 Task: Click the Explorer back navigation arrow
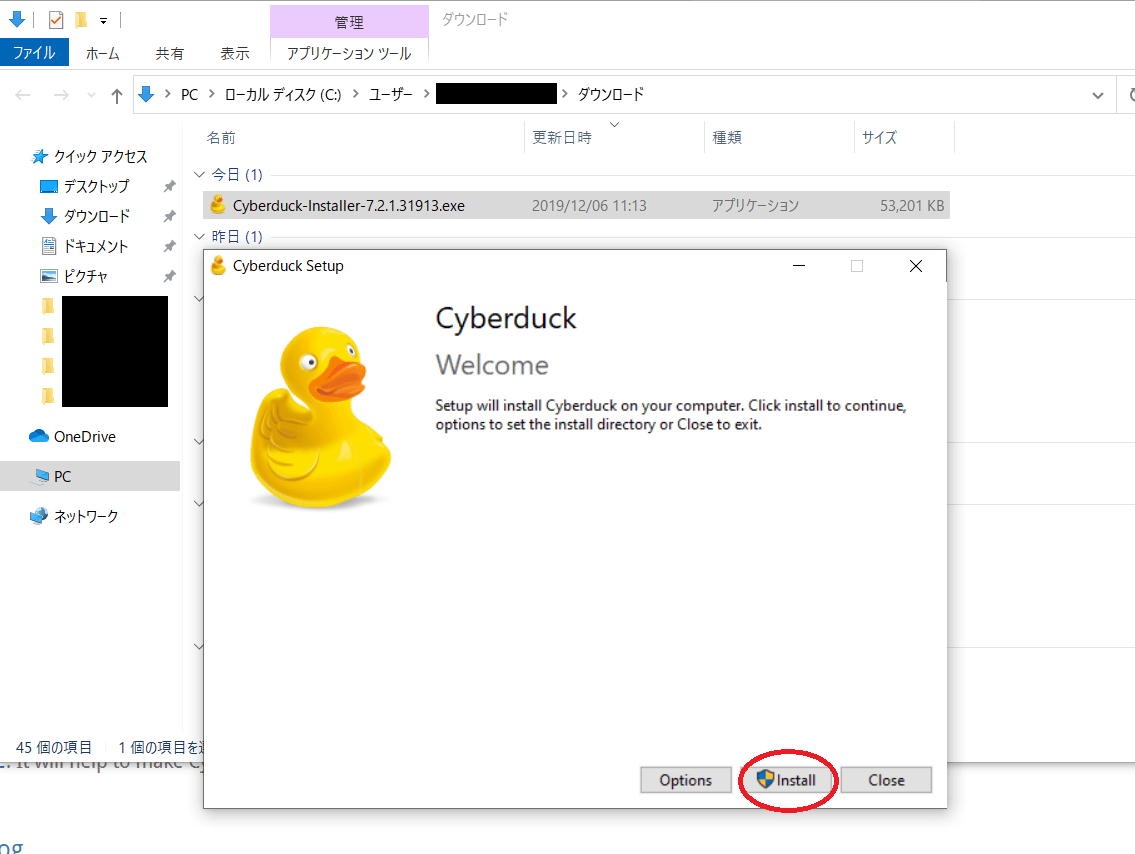tap(23, 95)
